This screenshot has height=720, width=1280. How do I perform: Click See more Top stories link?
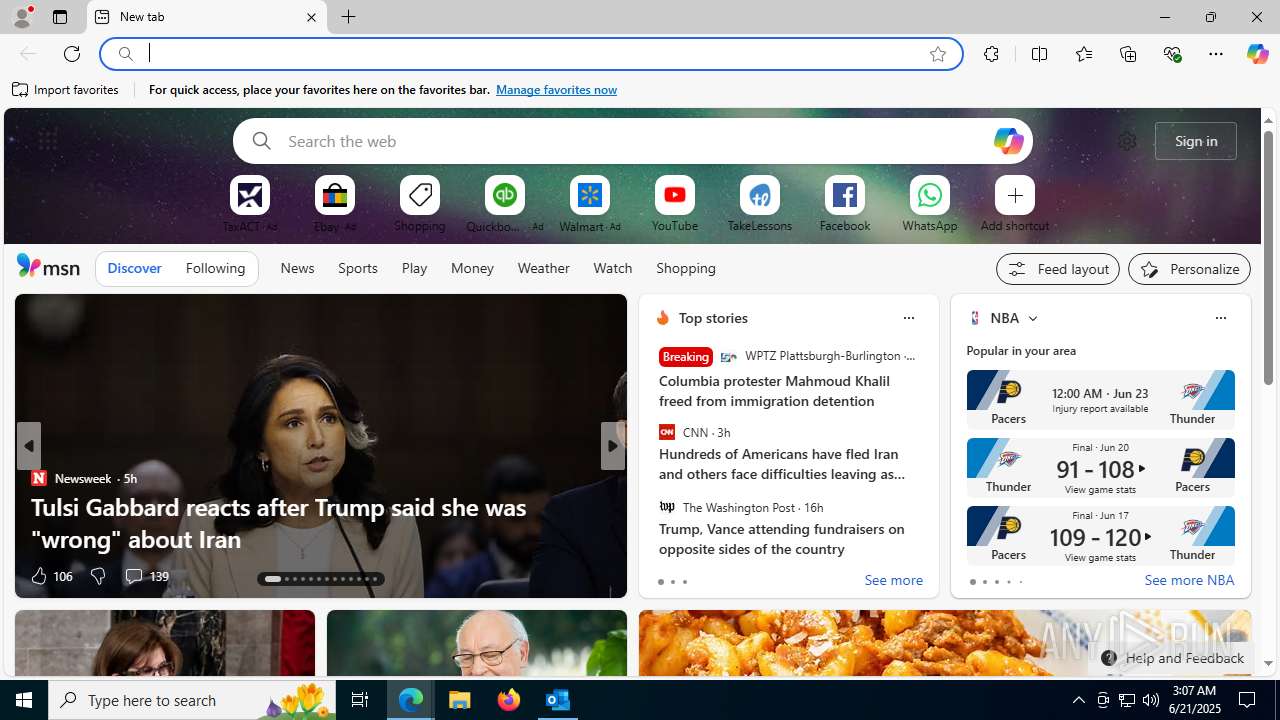click(x=893, y=581)
